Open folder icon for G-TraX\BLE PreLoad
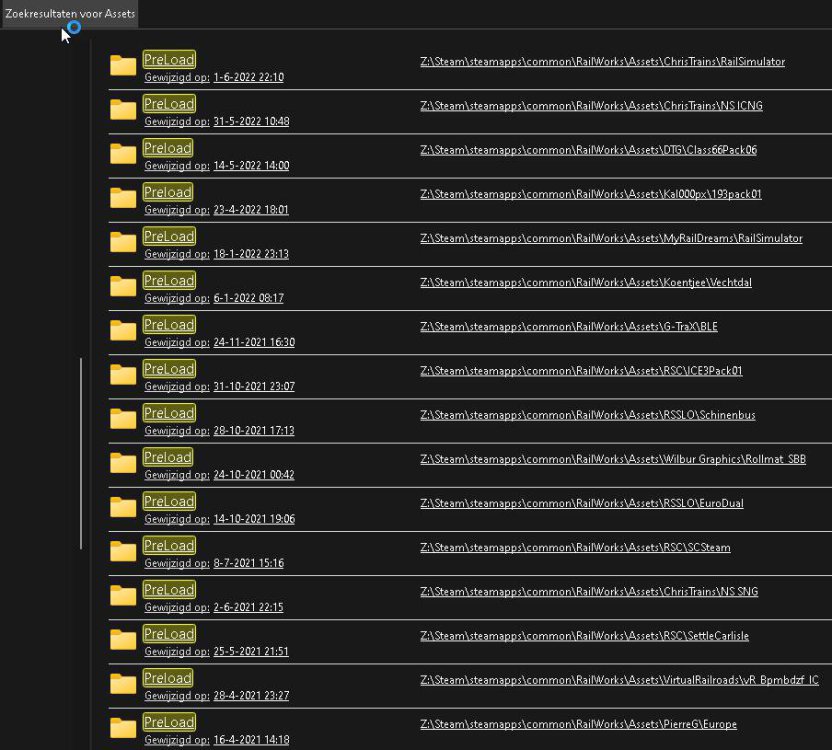The height and width of the screenshot is (750, 832). [123, 330]
